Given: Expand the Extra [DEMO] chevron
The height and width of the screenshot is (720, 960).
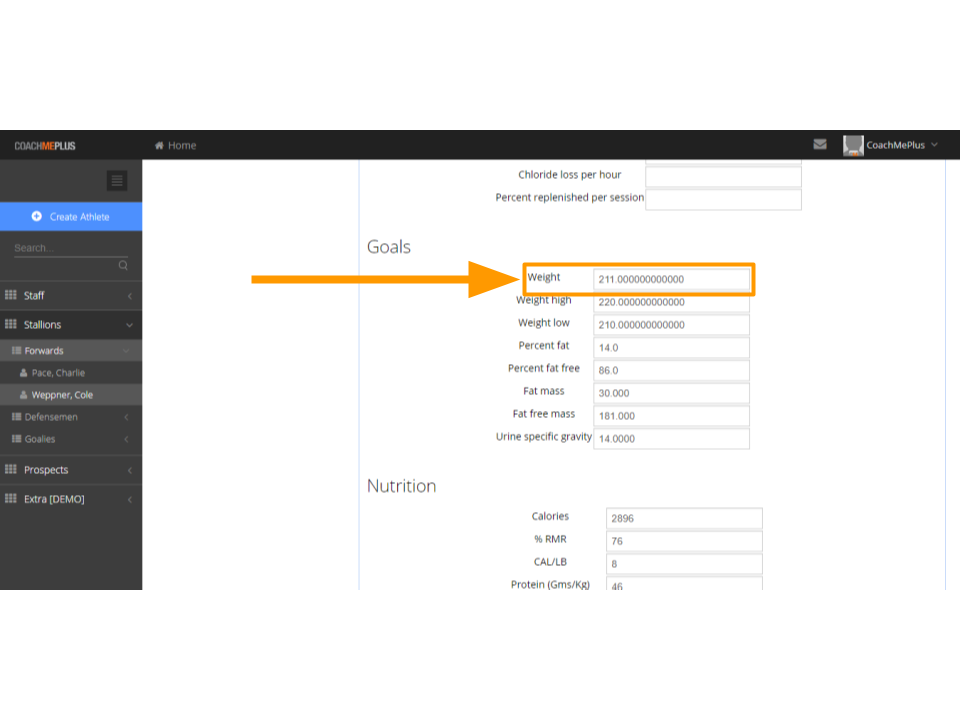Looking at the screenshot, I should [x=130, y=500].
